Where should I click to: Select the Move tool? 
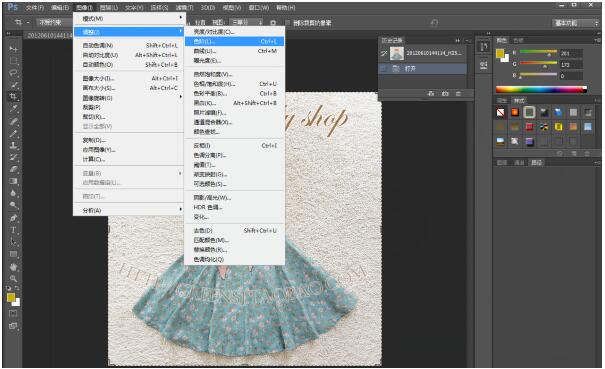click(x=14, y=49)
